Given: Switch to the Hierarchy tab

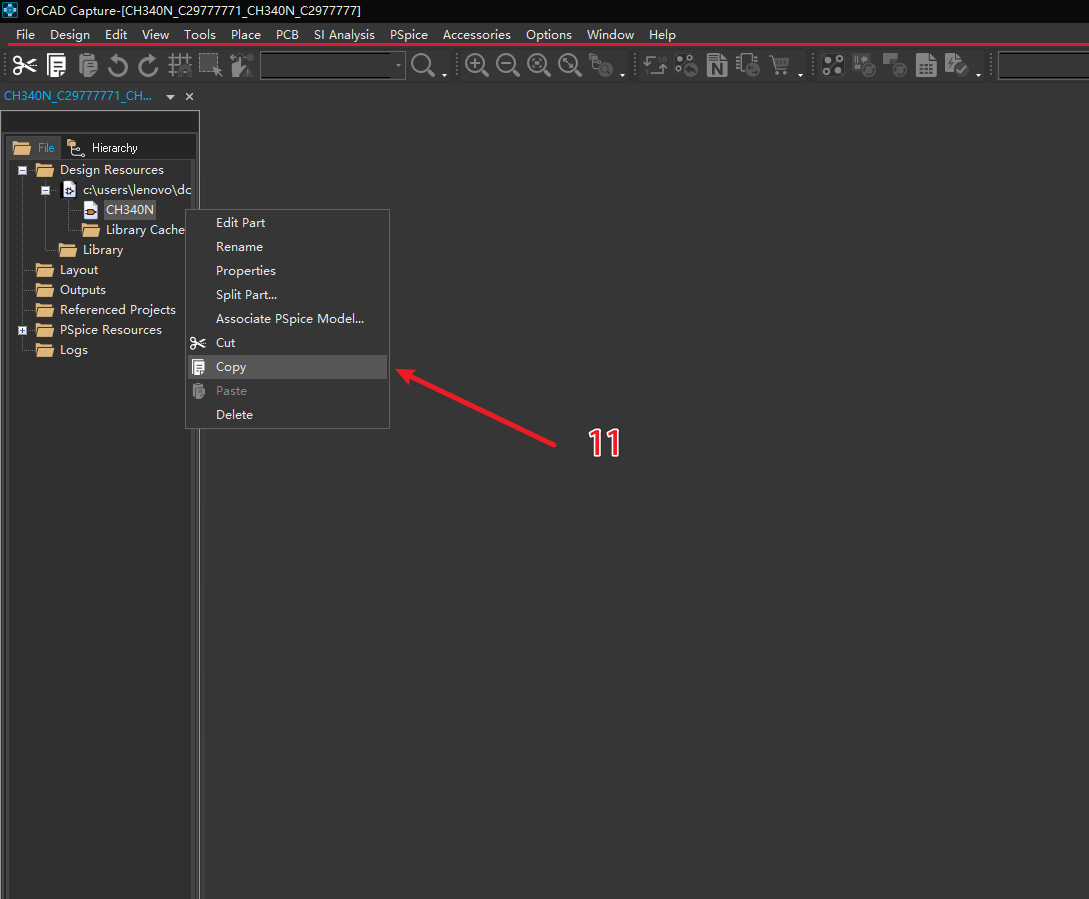Looking at the screenshot, I should pyautogui.click(x=102, y=147).
